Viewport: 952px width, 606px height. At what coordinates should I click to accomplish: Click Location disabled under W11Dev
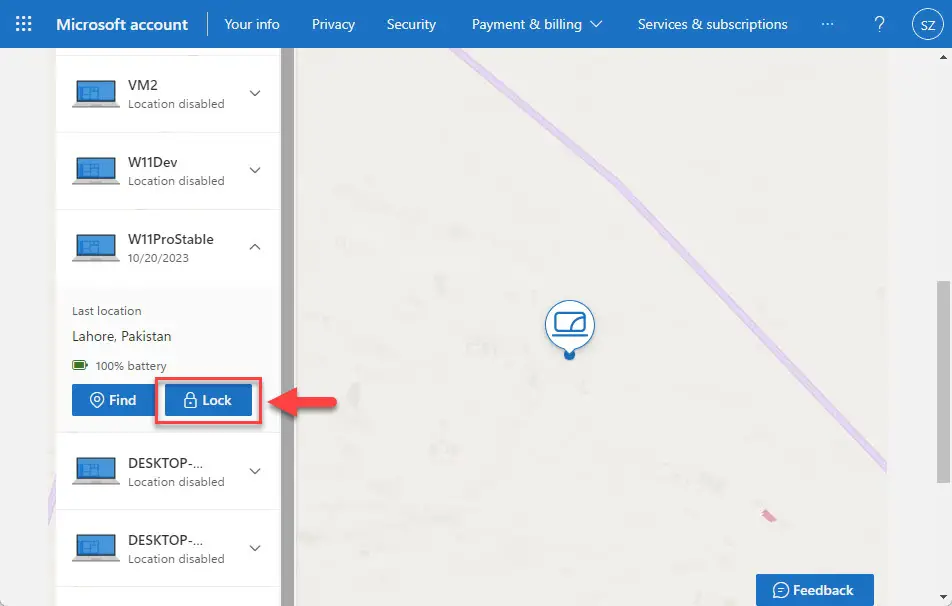176,181
